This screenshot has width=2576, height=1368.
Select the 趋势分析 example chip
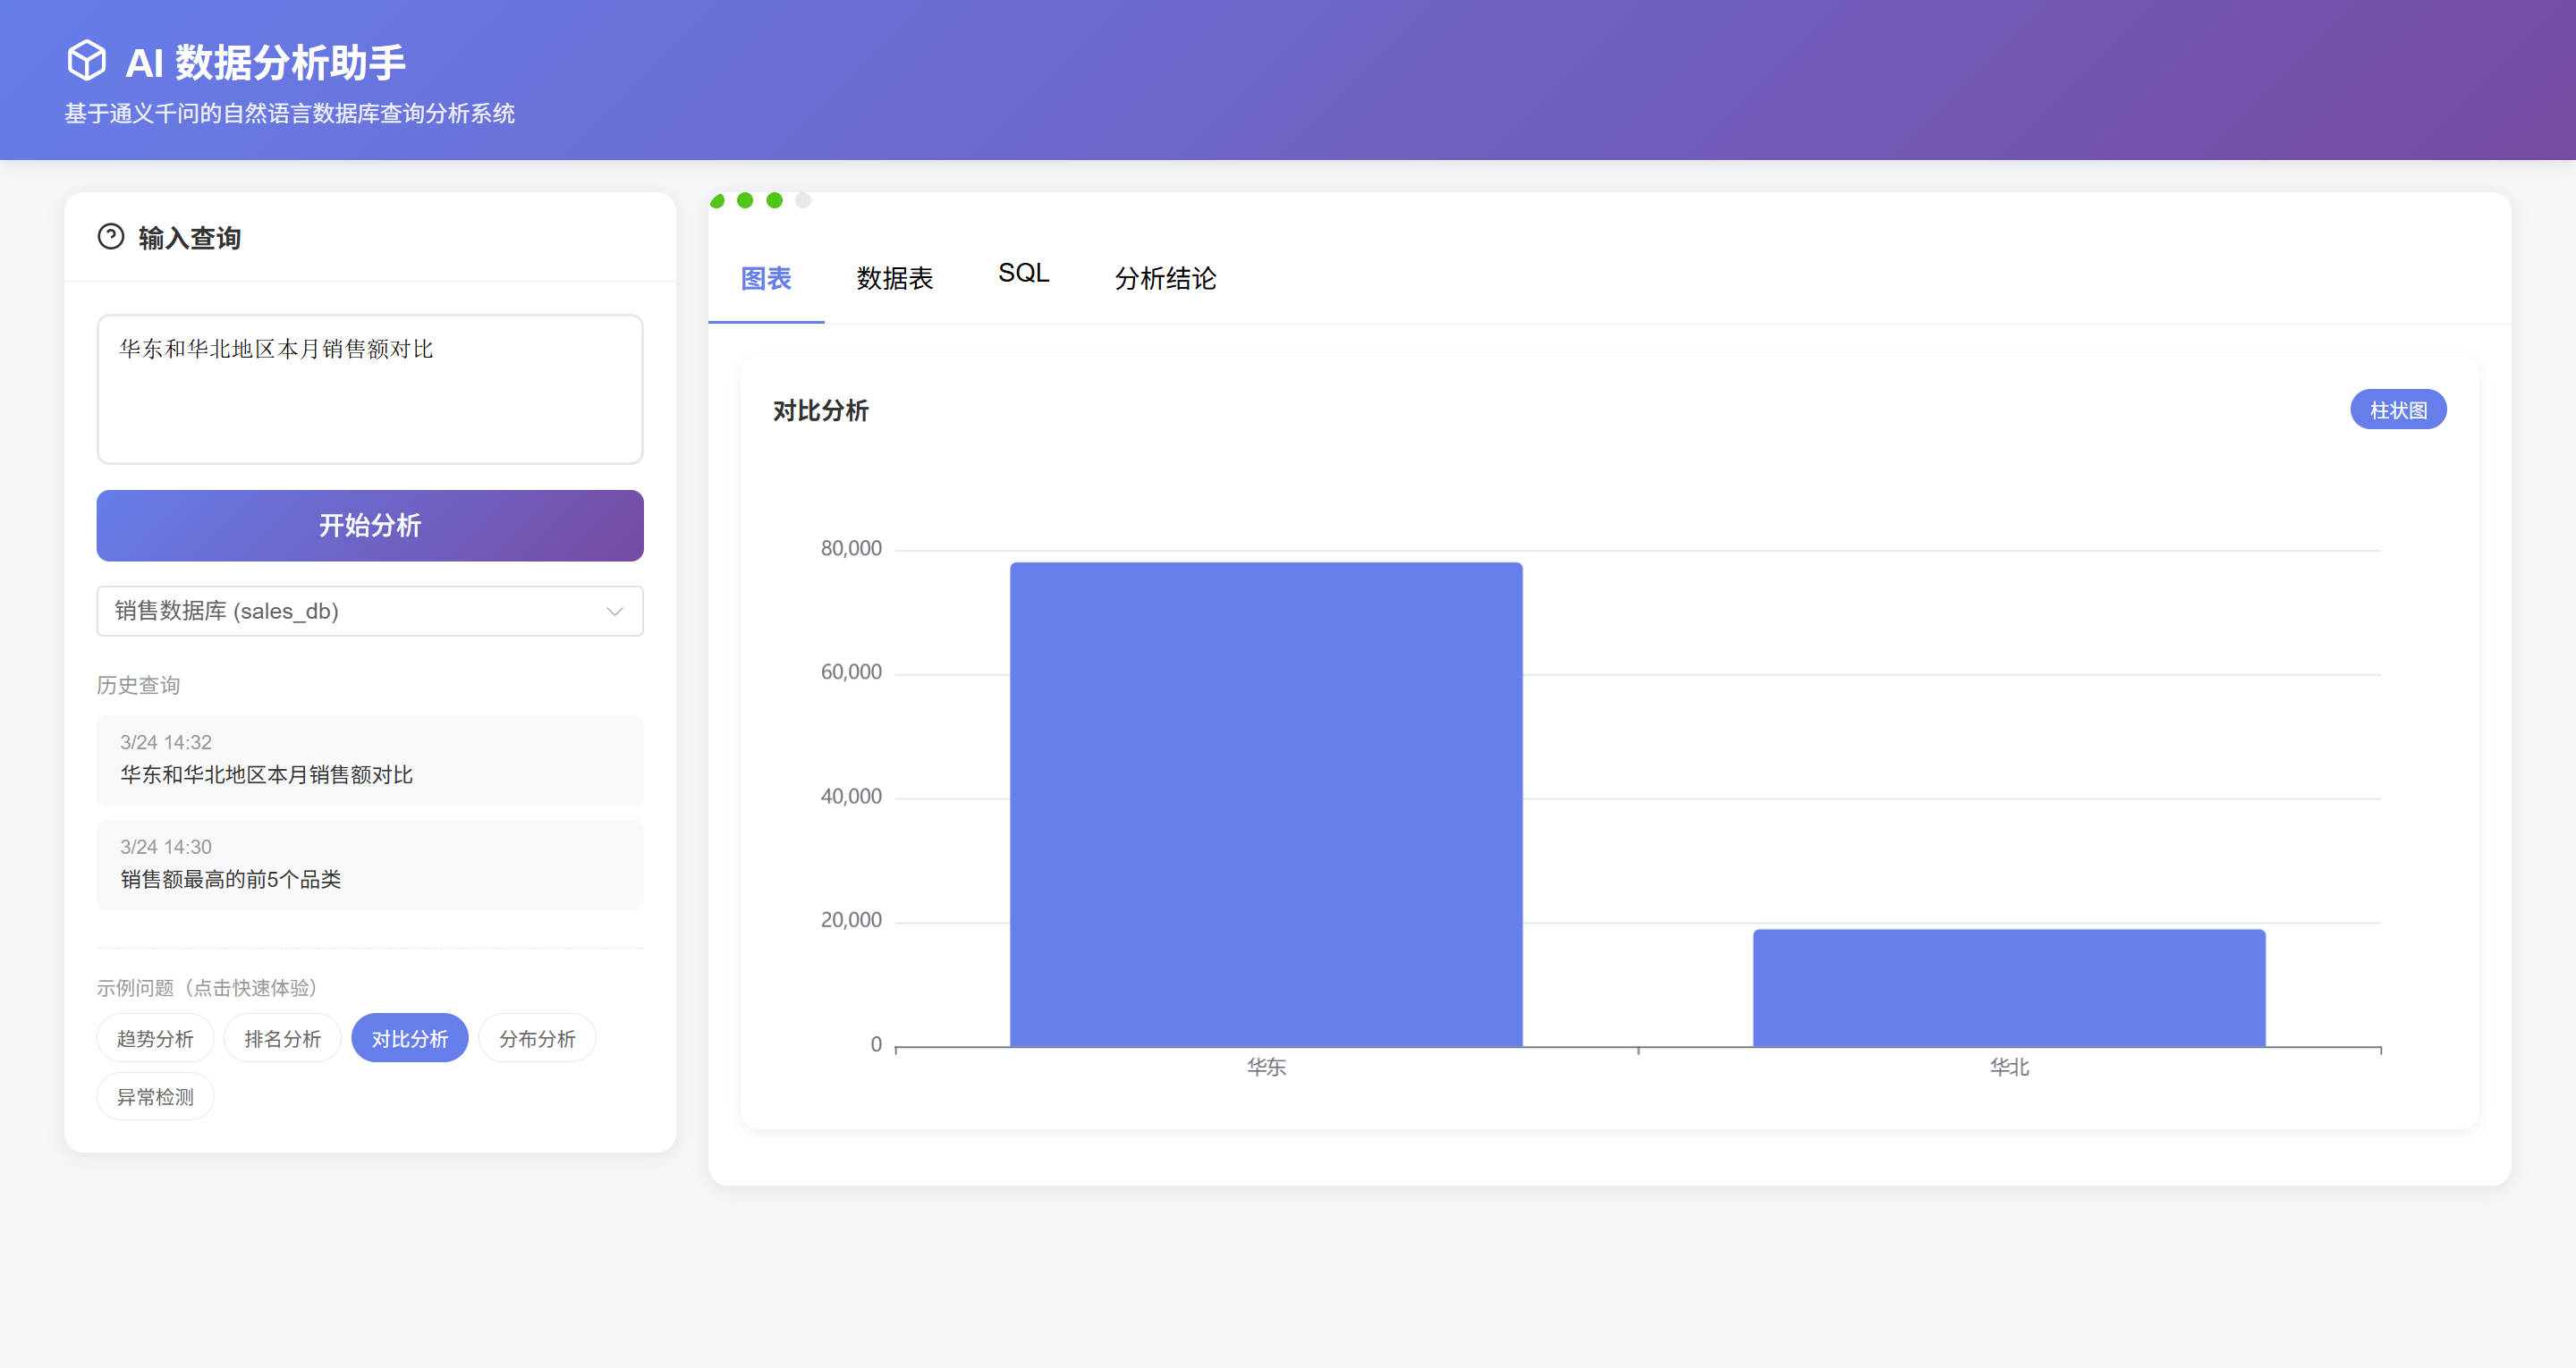155,1039
